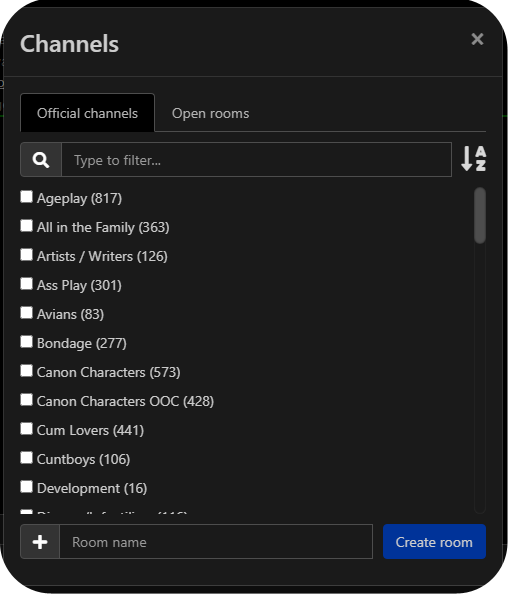
Task: Select the Official channels tab
Action: tap(87, 113)
